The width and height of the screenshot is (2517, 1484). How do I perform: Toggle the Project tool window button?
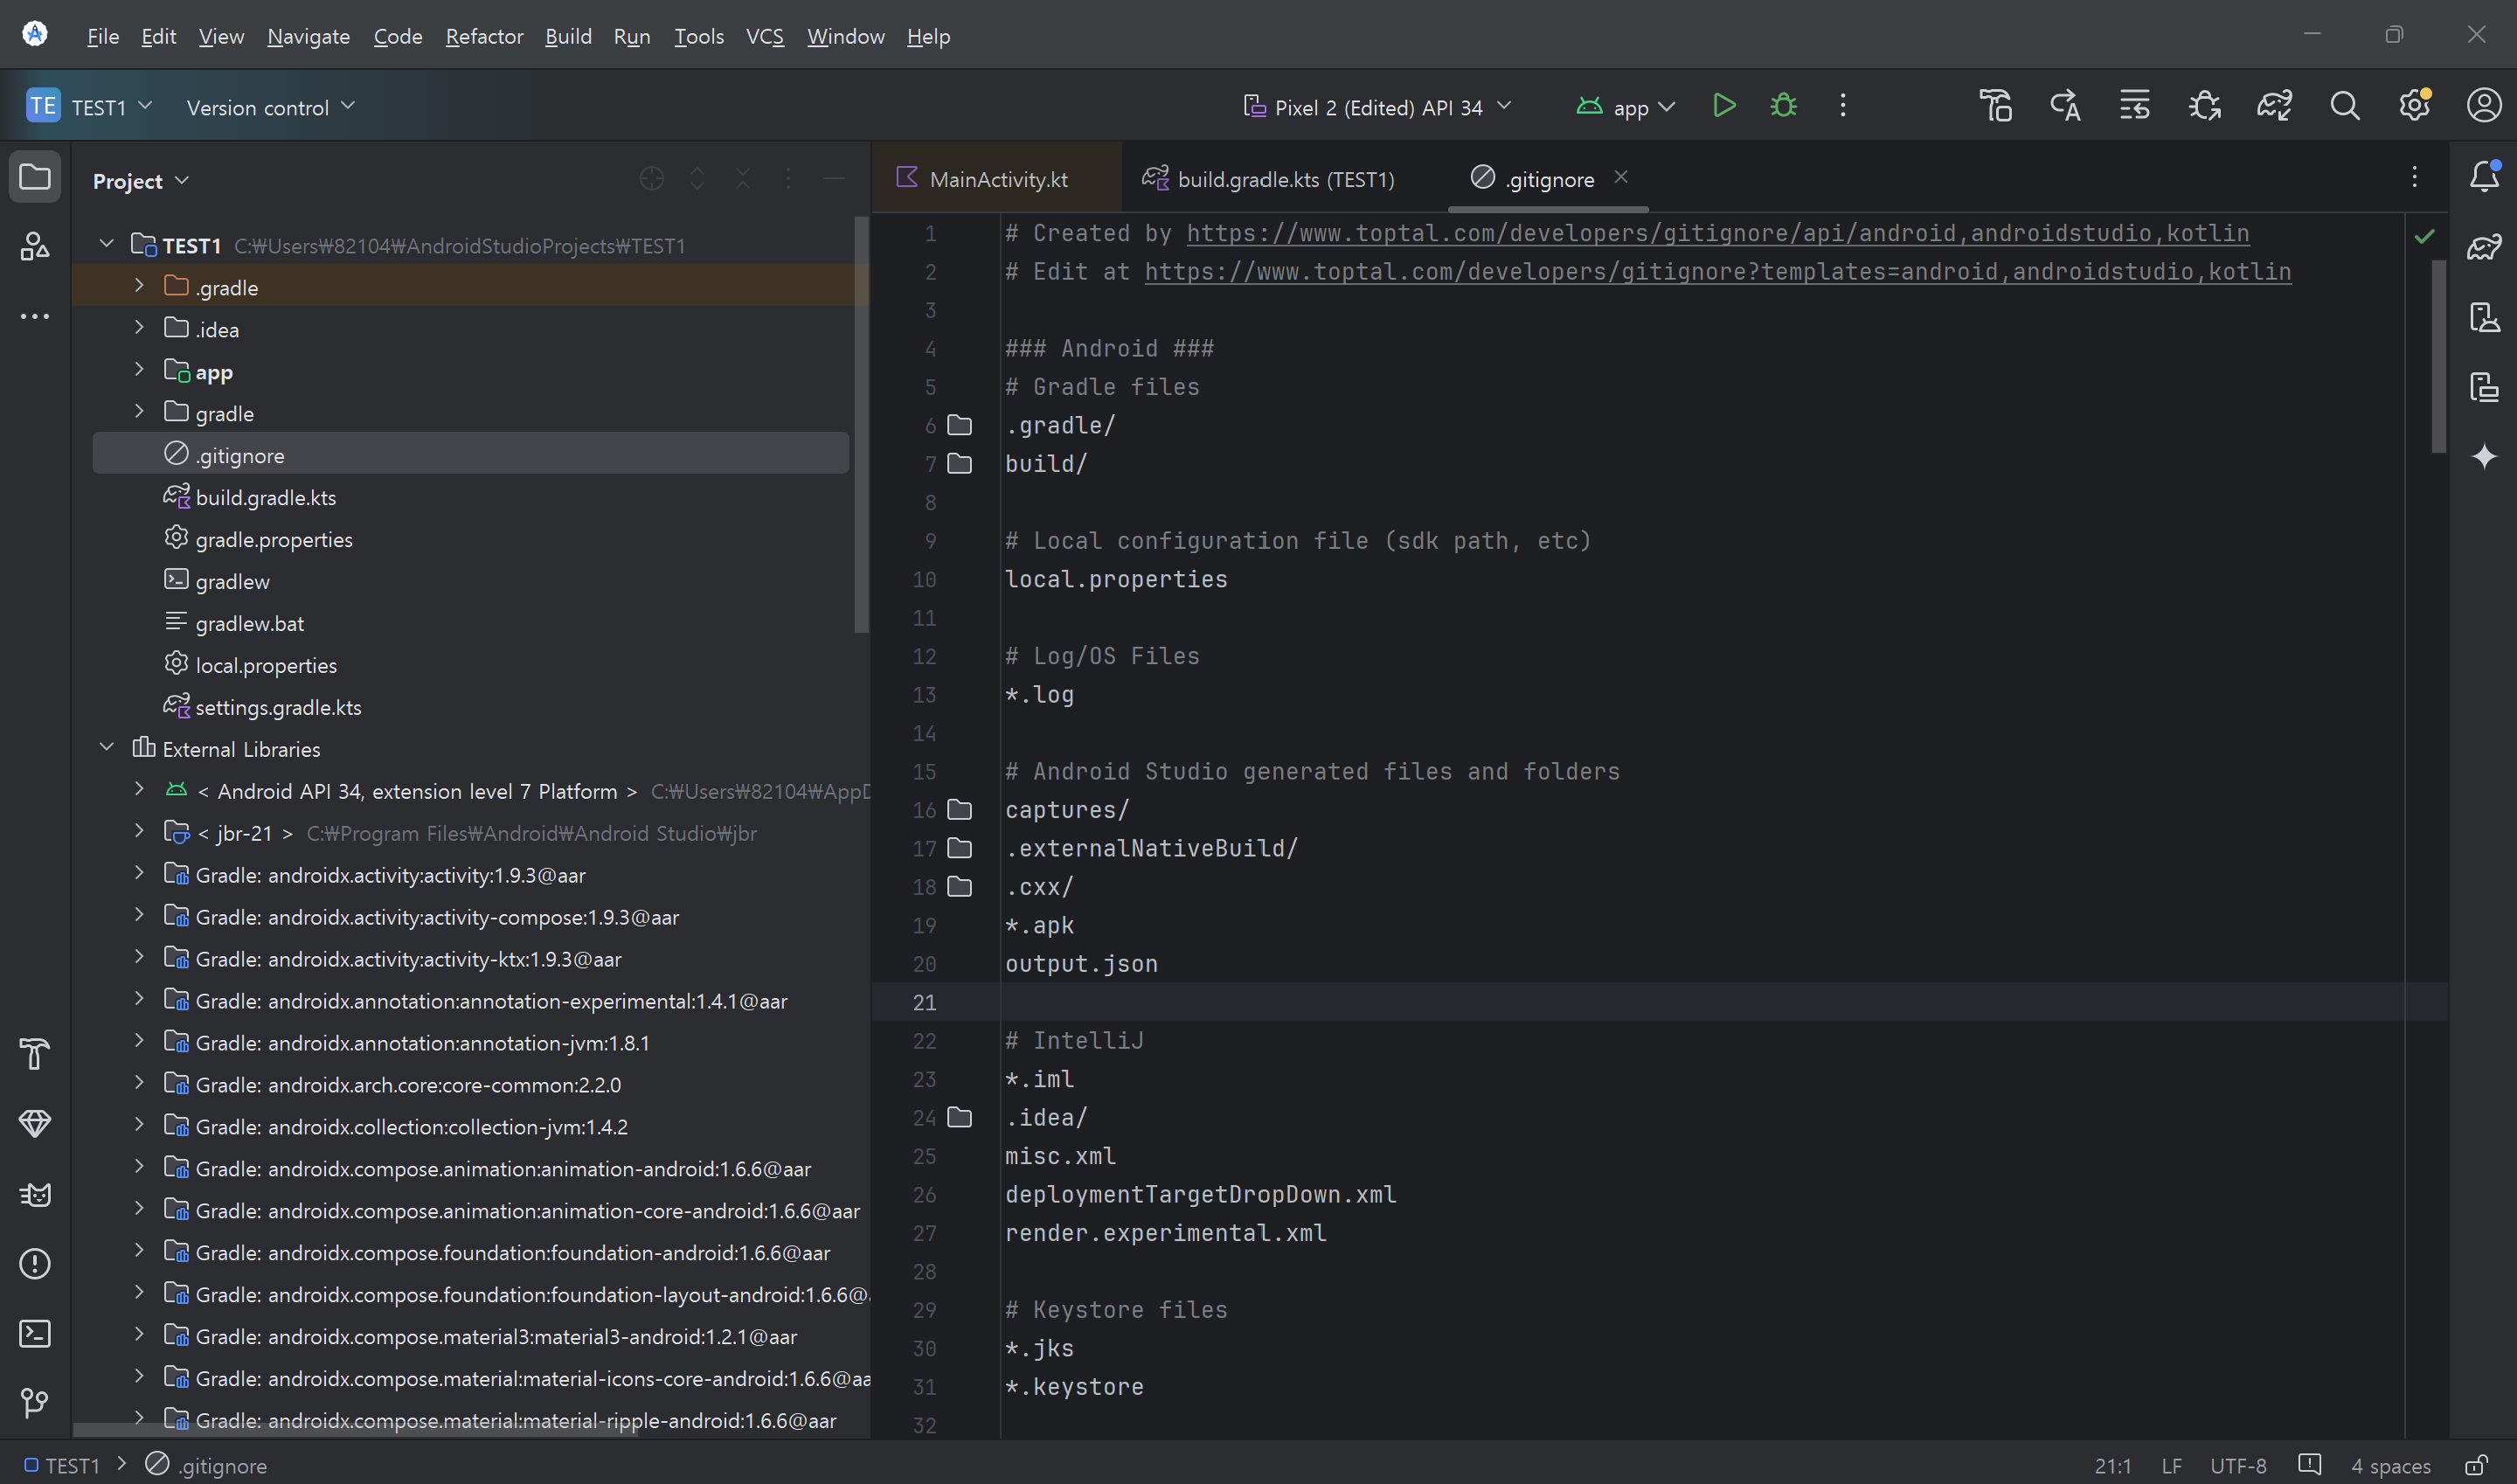(35, 177)
